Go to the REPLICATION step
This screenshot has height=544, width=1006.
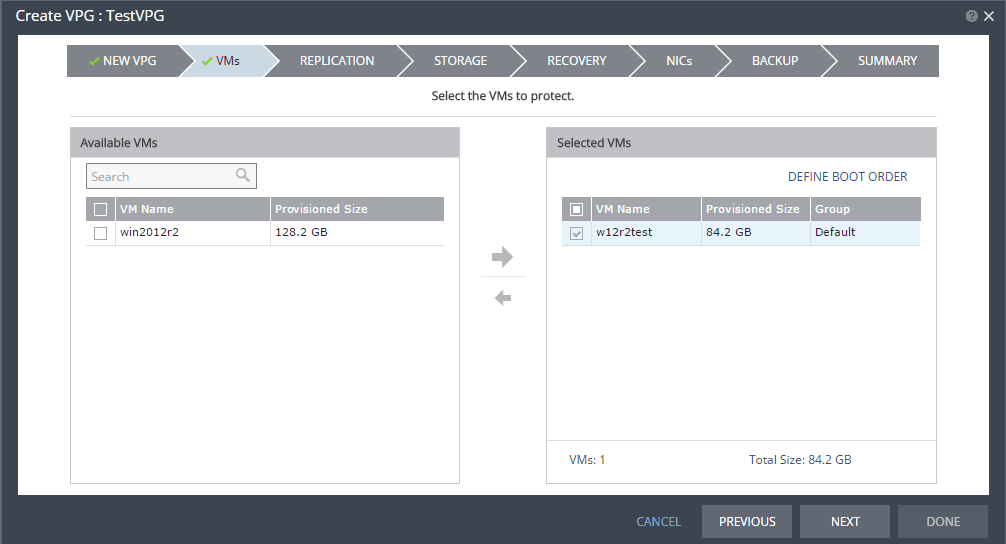pos(337,61)
